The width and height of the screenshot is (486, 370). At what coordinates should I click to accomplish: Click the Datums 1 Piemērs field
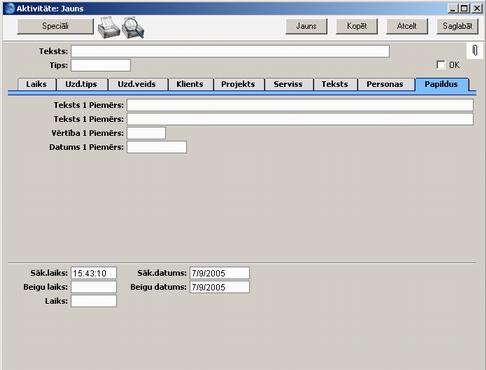point(157,147)
